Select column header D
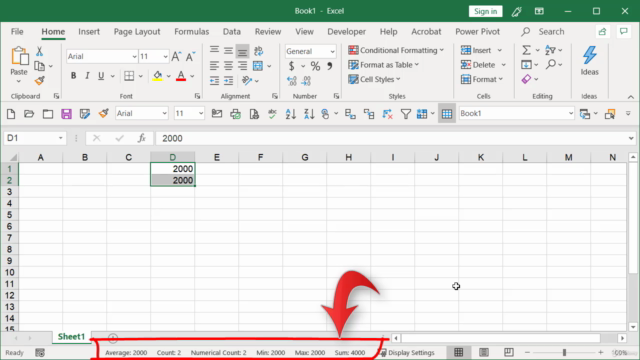Screen dimensions: 640x360 [173, 157]
